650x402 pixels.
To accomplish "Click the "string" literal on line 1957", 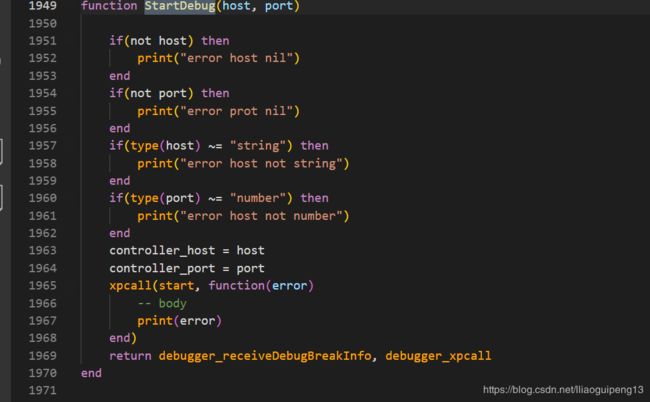I will (257, 145).
